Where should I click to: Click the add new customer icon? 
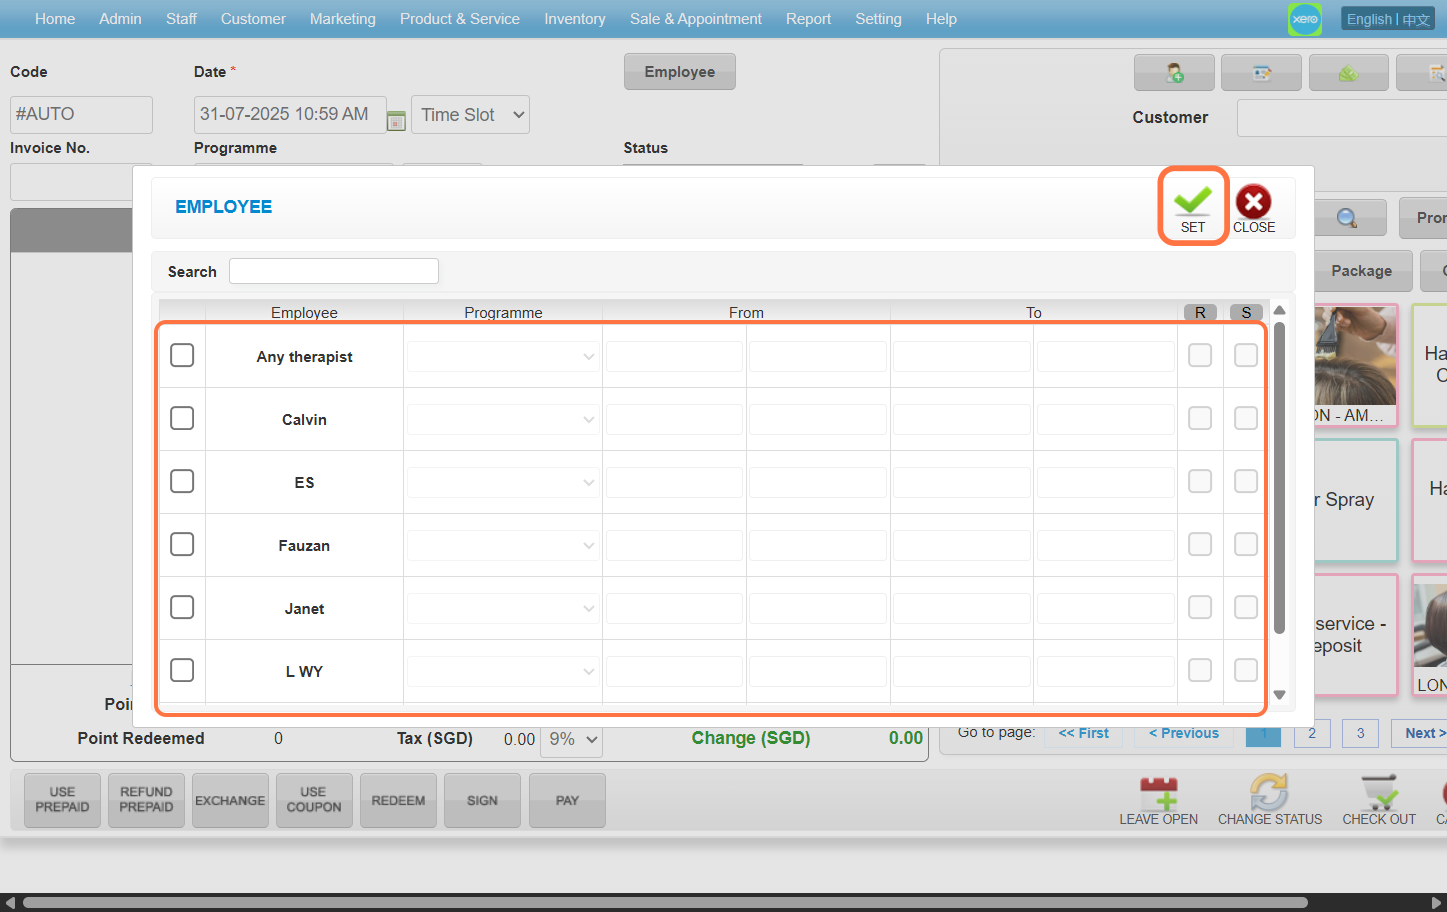tap(1174, 73)
